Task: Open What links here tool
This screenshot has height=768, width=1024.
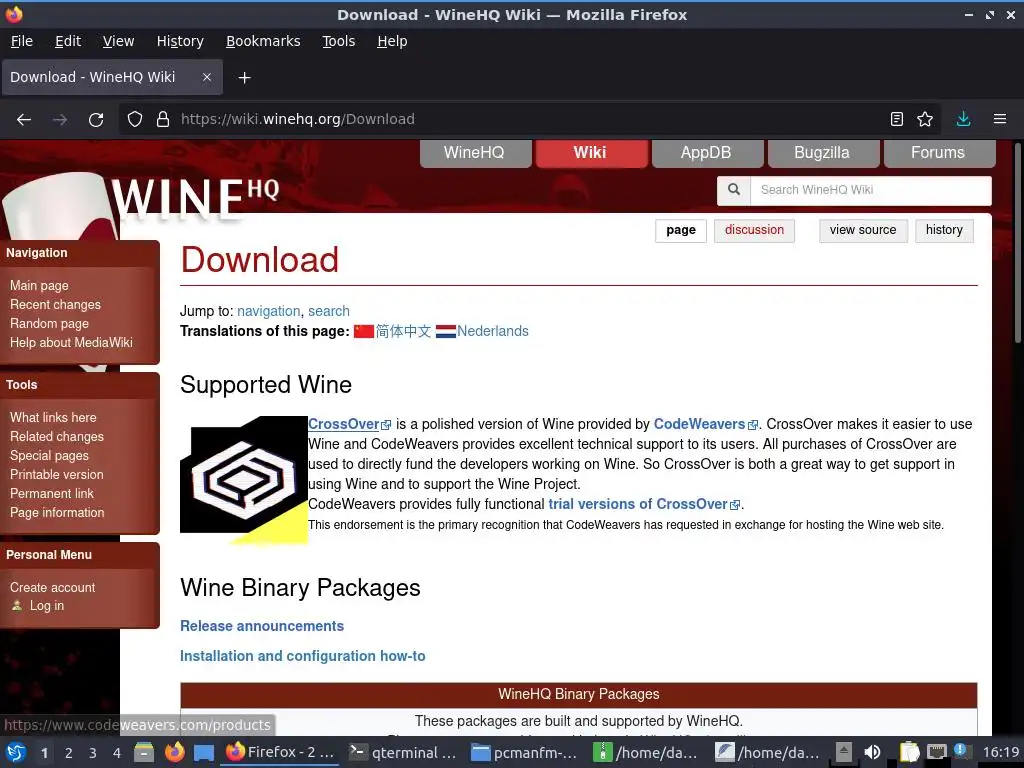Action: (53, 417)
